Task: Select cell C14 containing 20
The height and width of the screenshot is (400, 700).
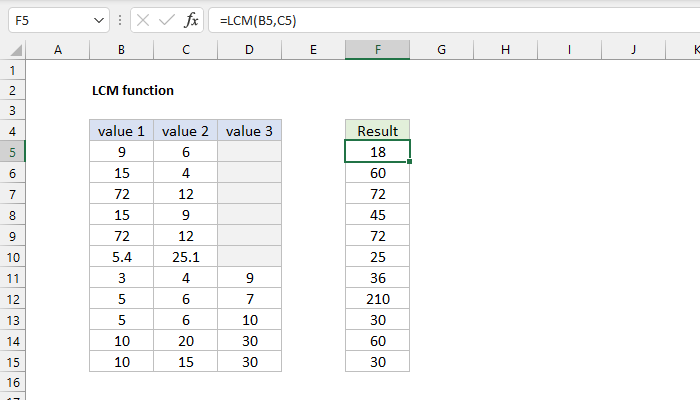Action: coord(186,341)
